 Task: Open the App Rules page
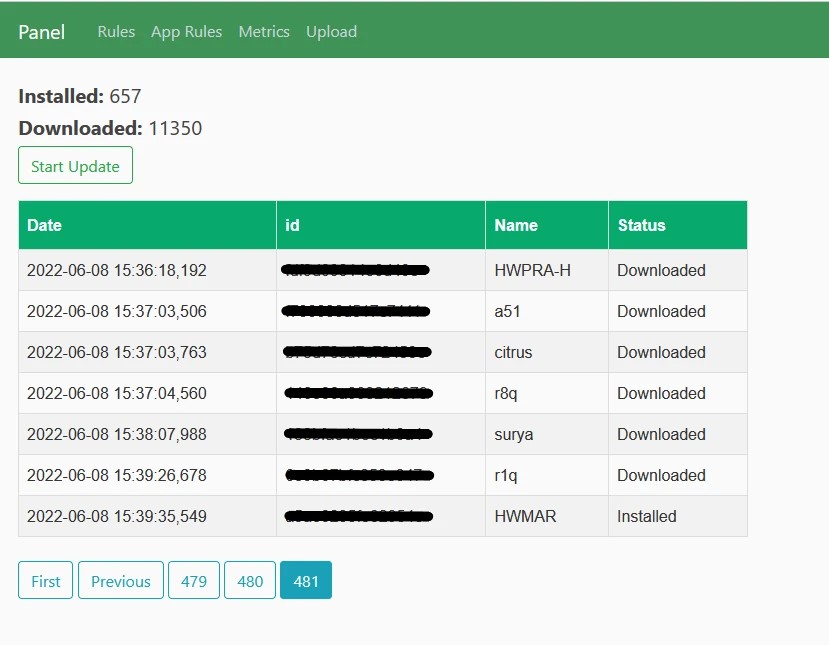pyautogui.click(x=186, y=32)
